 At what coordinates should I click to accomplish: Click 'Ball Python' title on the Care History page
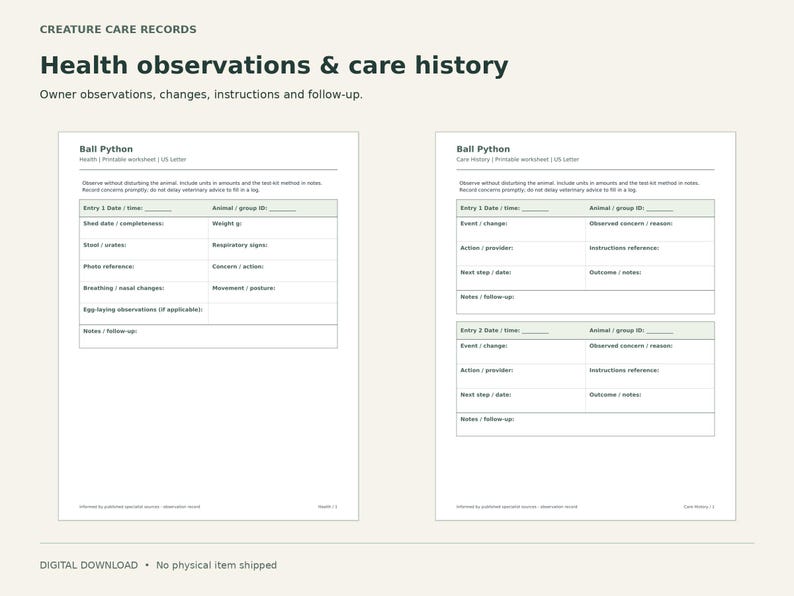click(x=483, y=149)
